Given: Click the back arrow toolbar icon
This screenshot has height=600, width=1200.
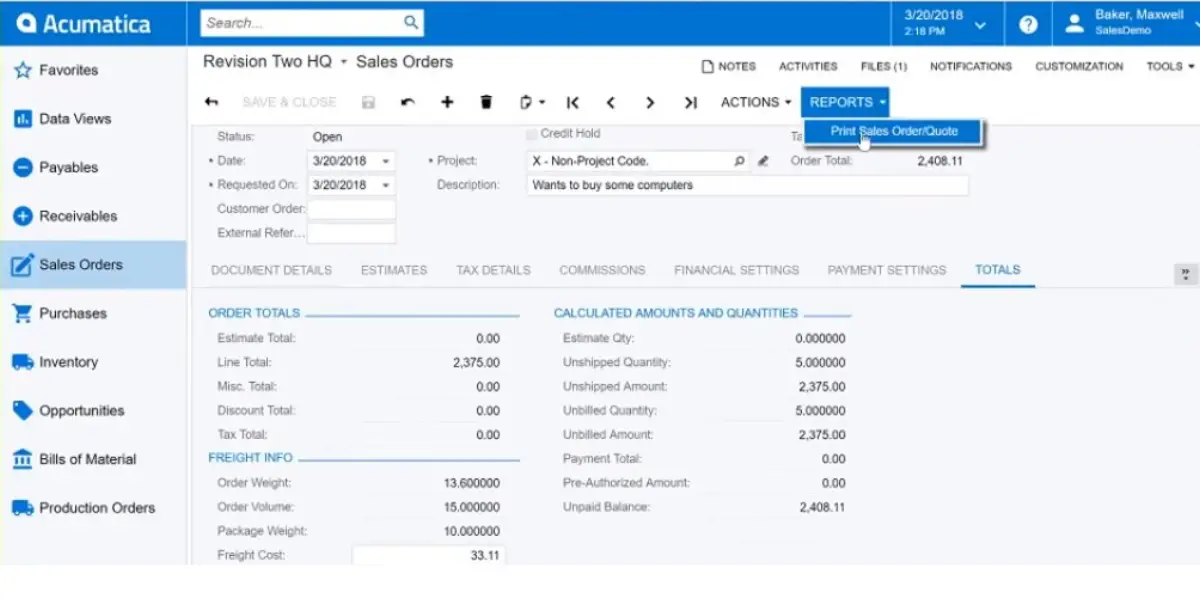Looking at the screenshot, I should [211, 102].
